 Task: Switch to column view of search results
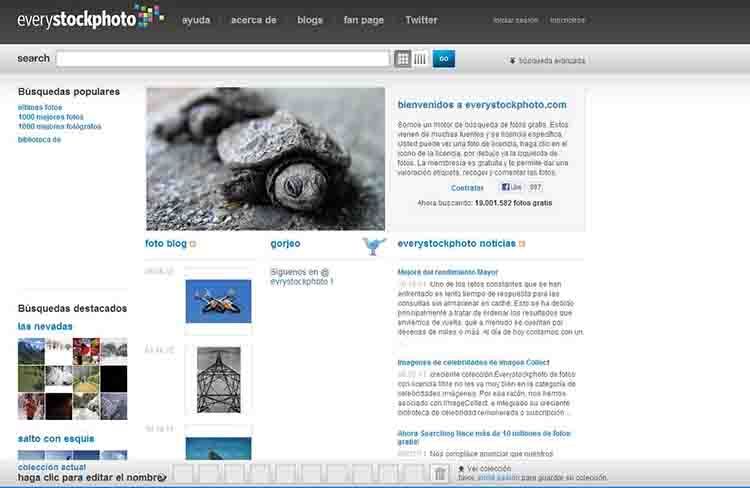point(420,59)
